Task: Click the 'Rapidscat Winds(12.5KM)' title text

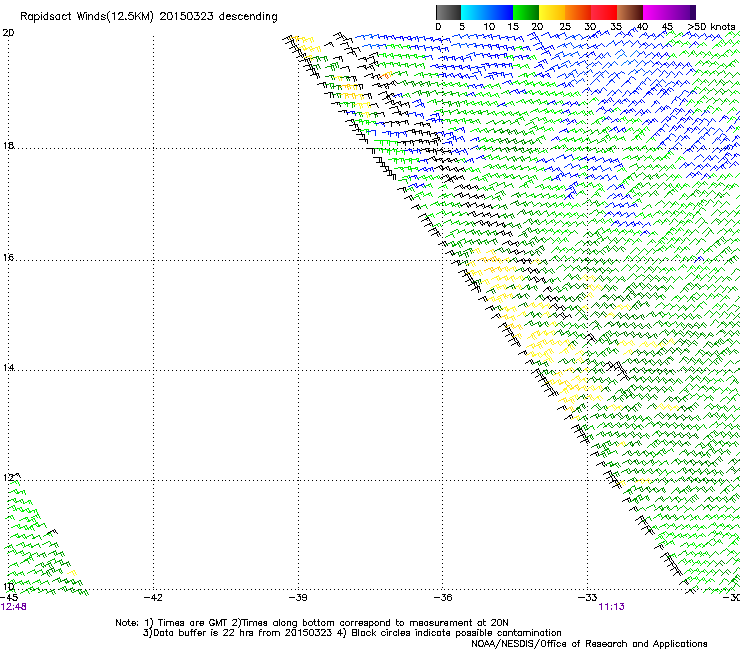Action: pyautogui.click(x=87, y=17)
